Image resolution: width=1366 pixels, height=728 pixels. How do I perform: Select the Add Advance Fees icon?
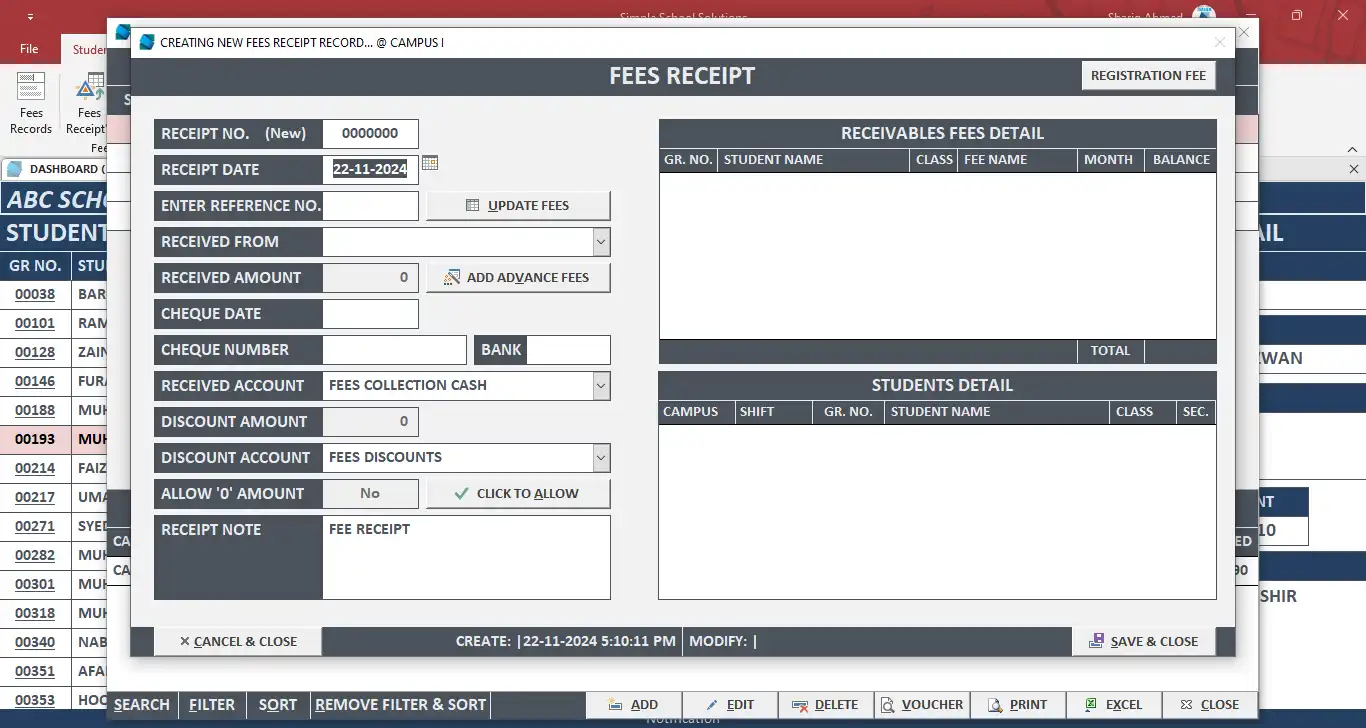coord(451,277)
